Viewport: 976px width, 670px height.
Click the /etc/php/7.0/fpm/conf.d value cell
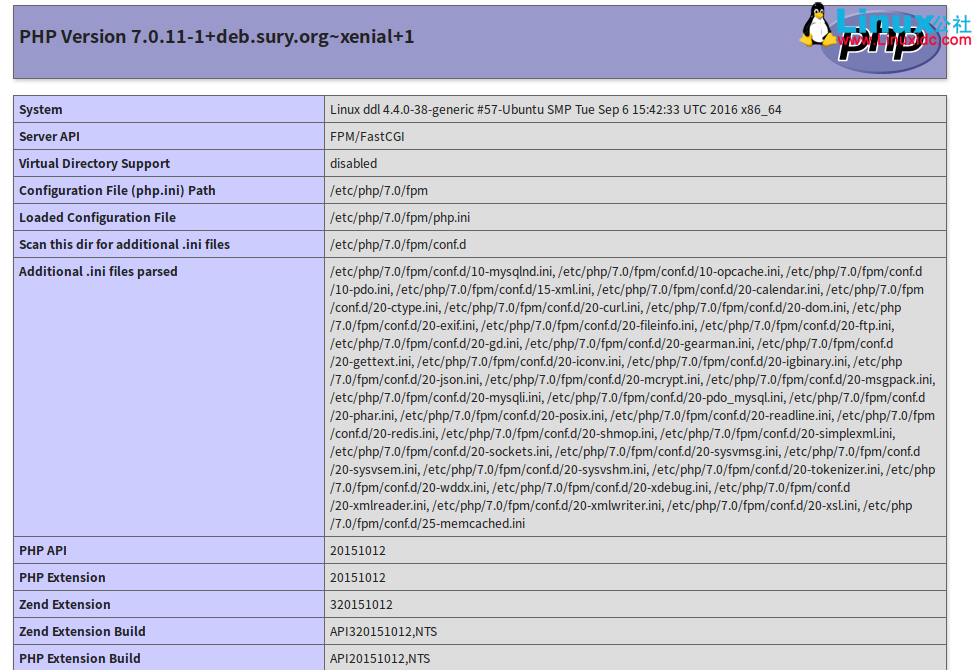click(398, 245)
